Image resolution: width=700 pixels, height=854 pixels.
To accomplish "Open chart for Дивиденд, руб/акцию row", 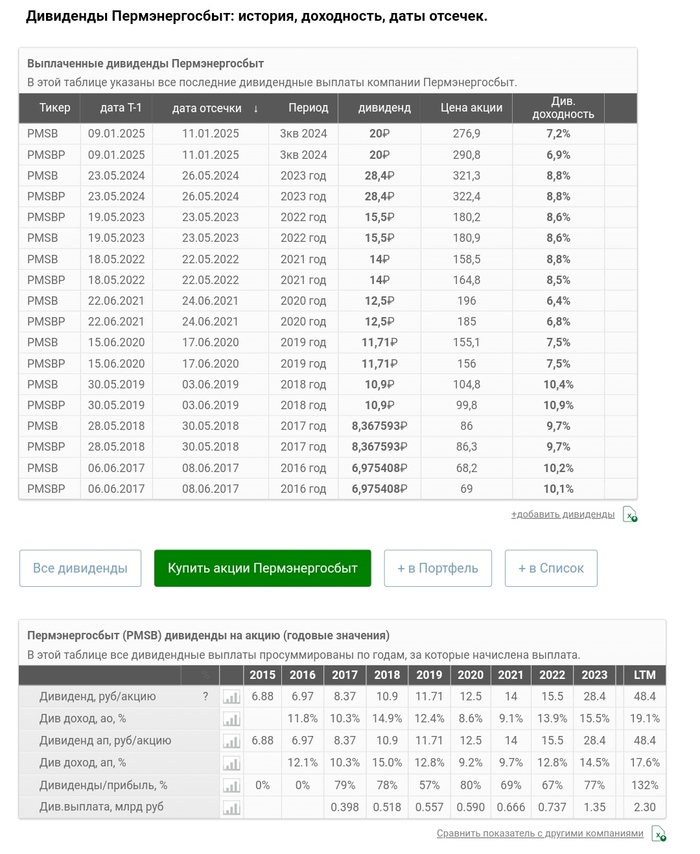I will (231, 697).
